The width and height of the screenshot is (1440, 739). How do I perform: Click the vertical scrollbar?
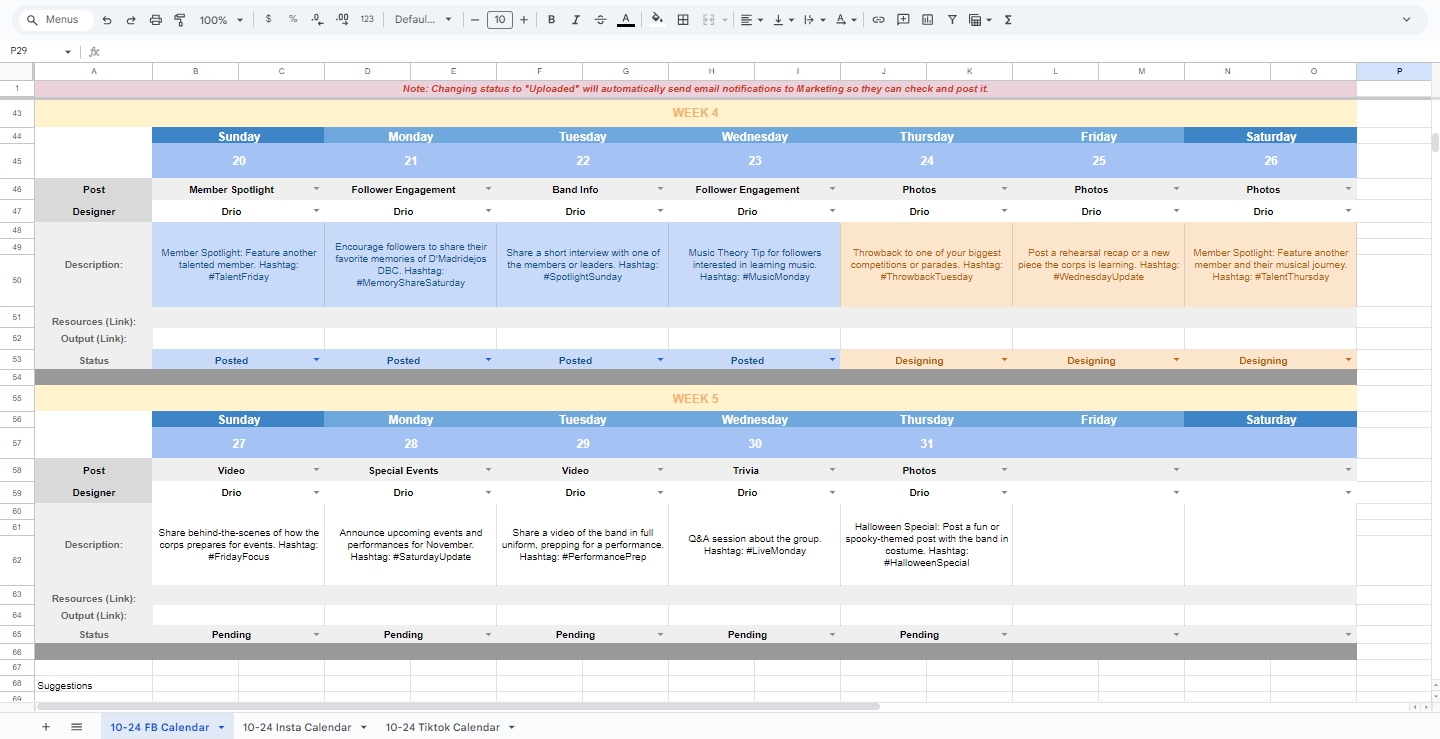1434,142
